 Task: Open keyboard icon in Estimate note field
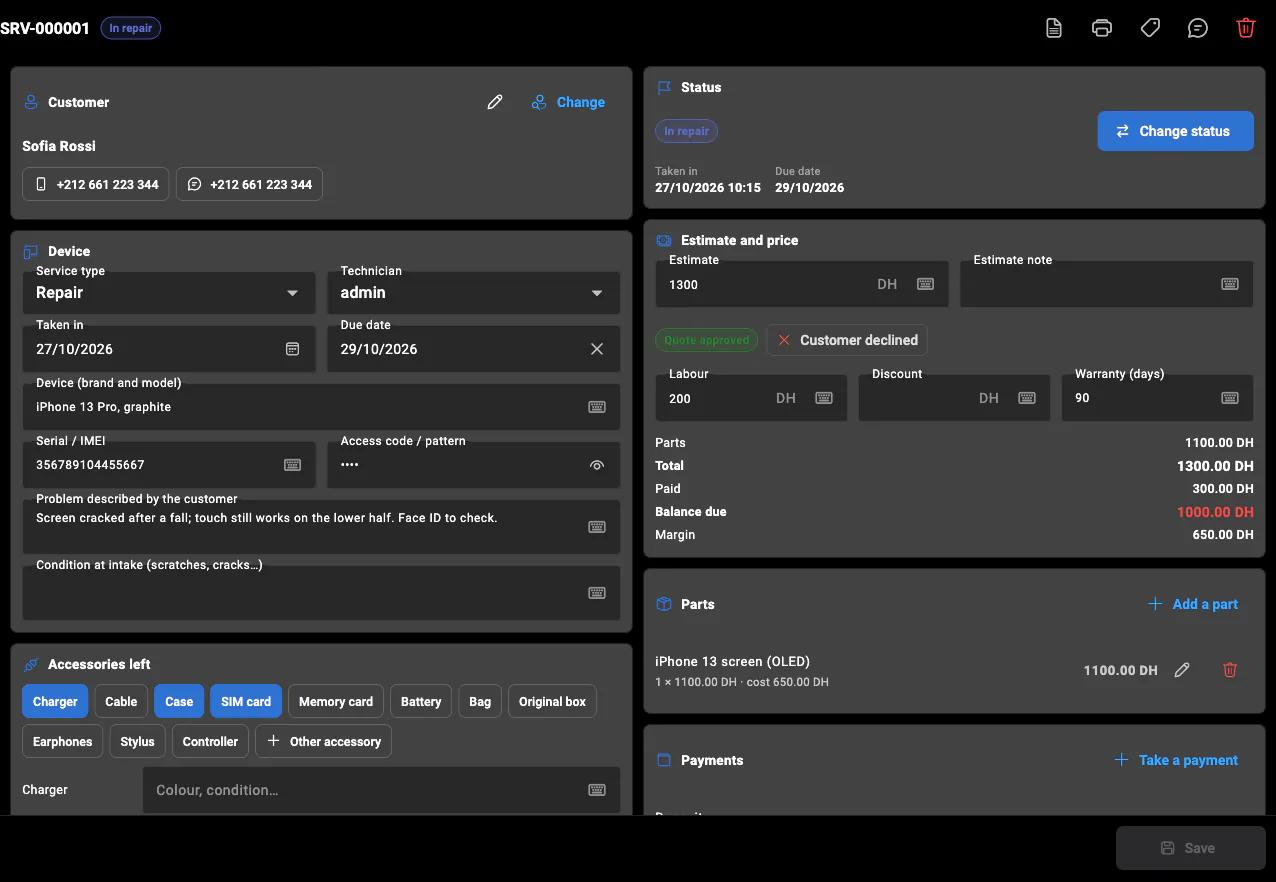[1230, 284]
